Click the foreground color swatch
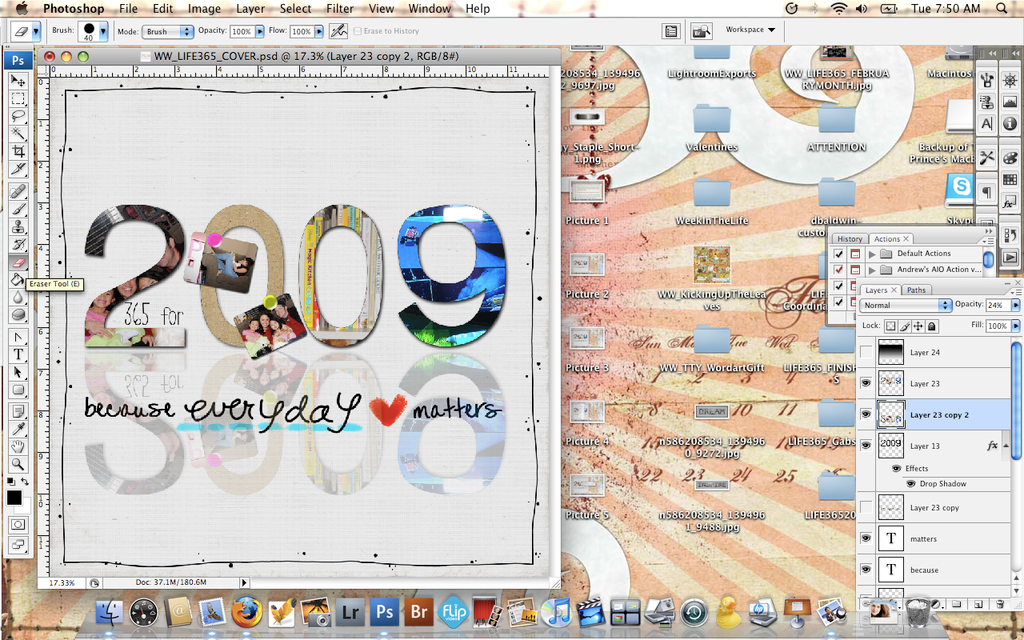The image size is (1024, 640). pos(14,496)
